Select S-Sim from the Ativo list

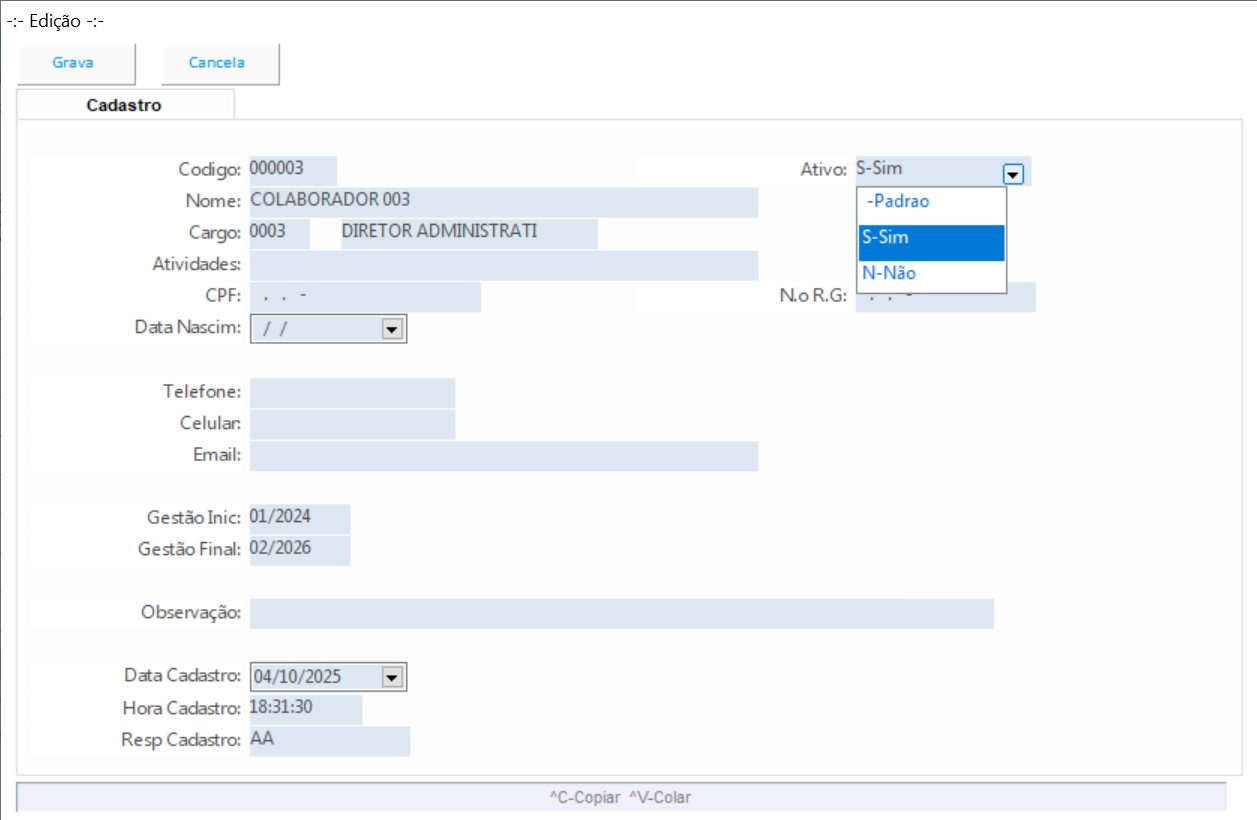[930, 239]
